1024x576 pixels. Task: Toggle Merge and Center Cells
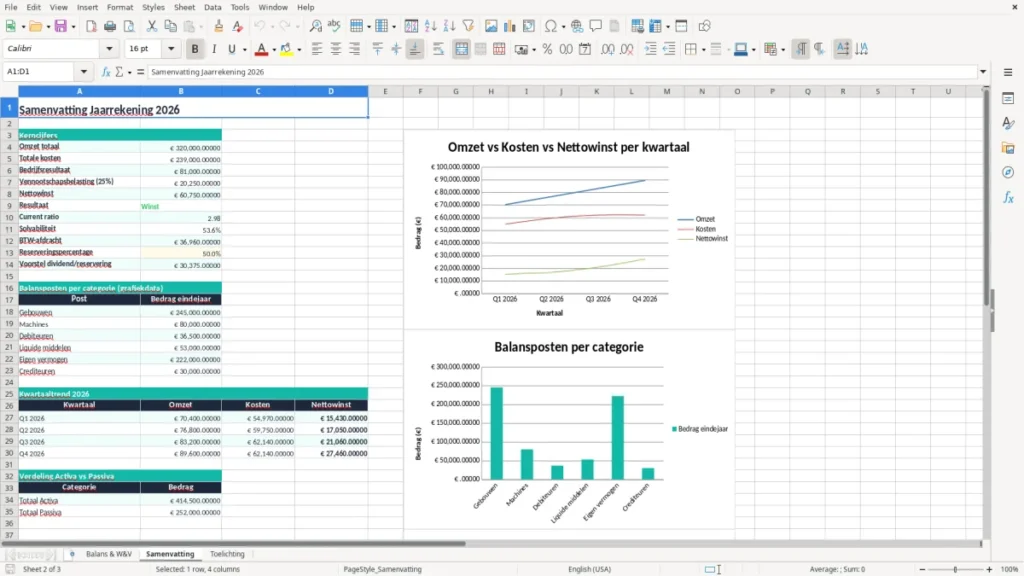pos(462,49)
